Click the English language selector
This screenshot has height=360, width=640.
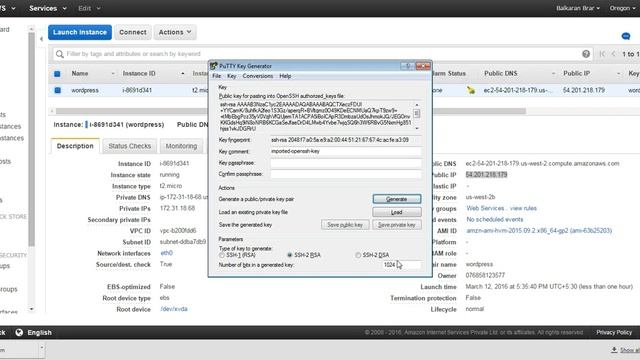39,332
